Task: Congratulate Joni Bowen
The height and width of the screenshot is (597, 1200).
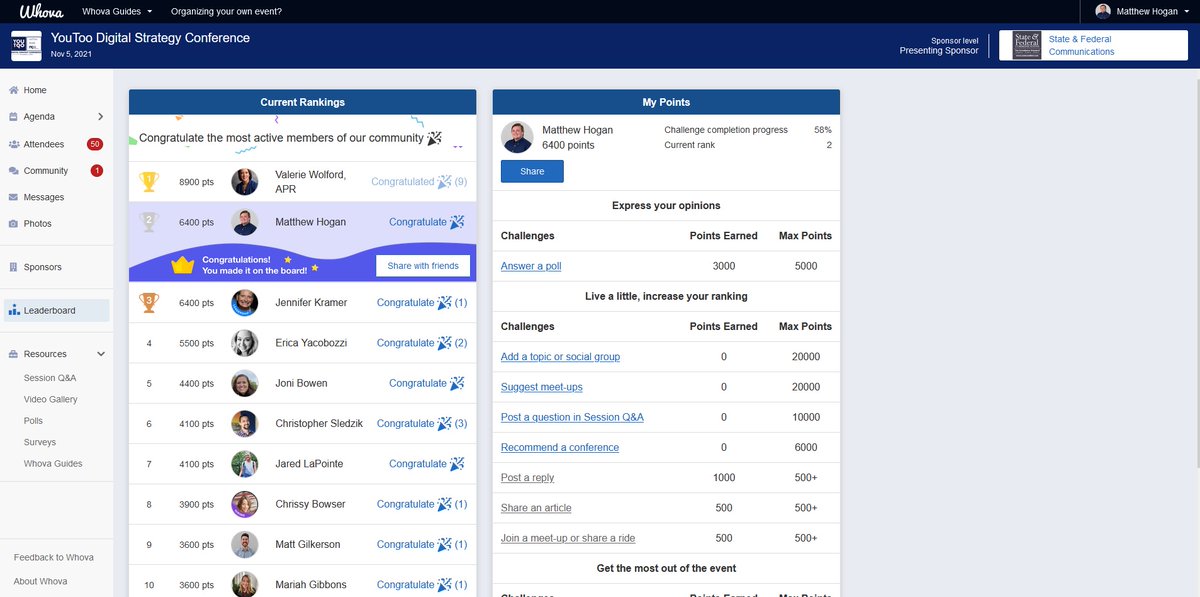Action: point(427,383)
